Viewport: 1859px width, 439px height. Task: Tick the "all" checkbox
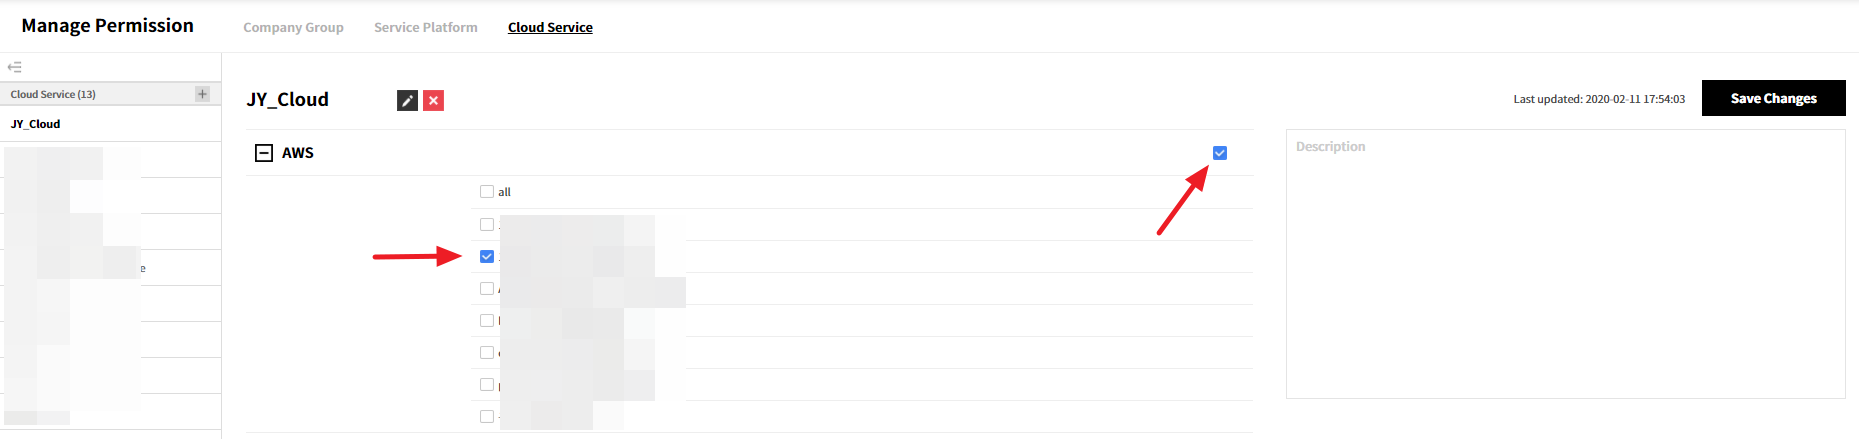[x=487, y=192]
